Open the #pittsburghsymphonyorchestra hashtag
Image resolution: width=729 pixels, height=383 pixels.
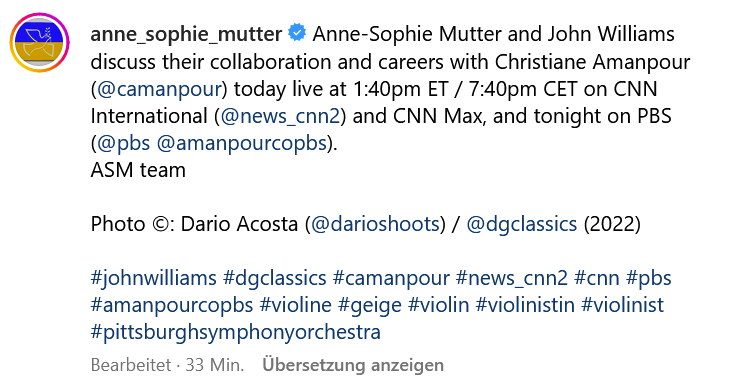[x=236, y=332]
